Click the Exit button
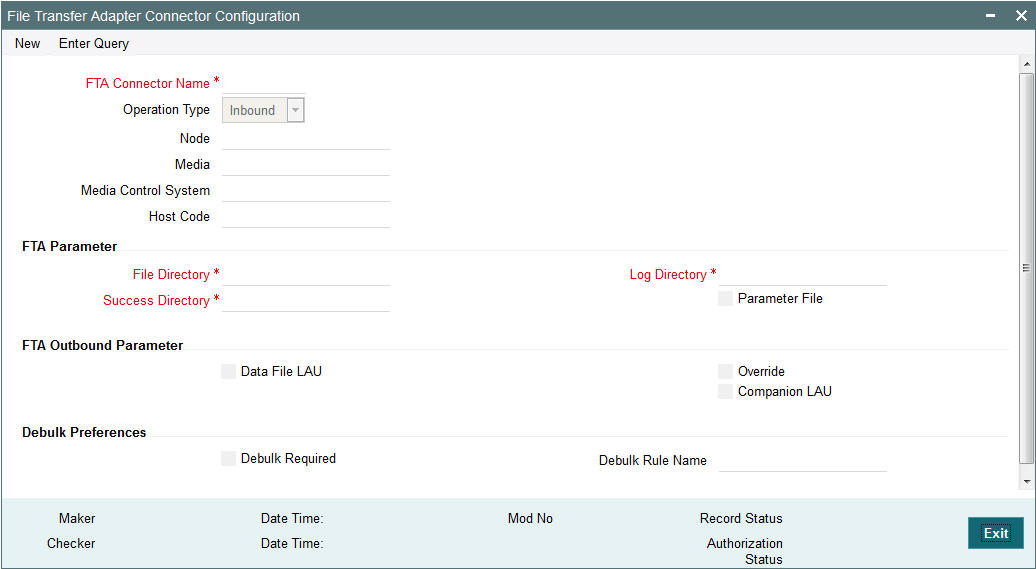The image size is (1036, 569). [x=996, y=533]
